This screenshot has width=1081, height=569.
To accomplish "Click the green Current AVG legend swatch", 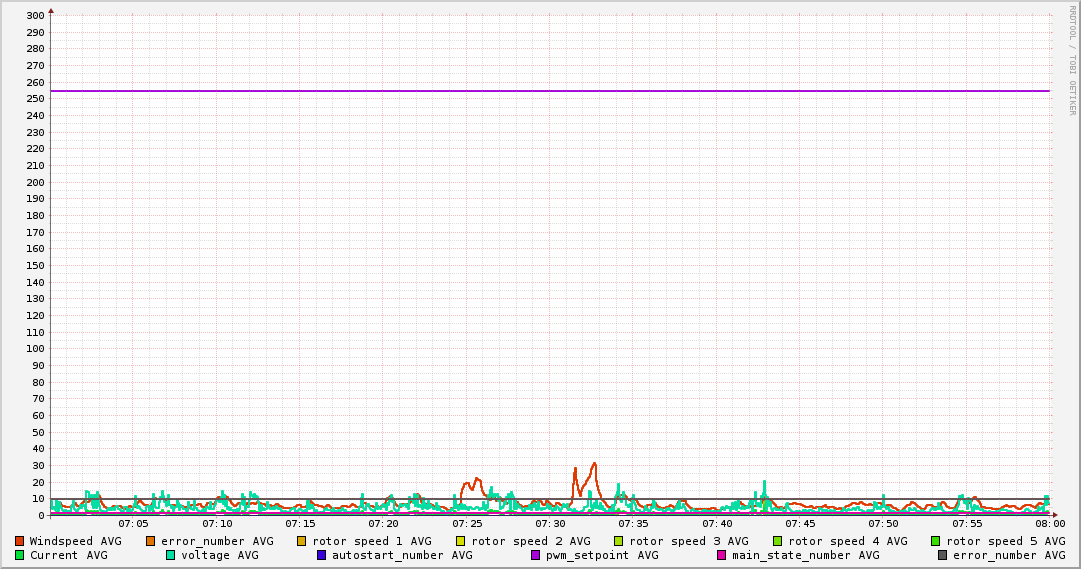I will (x=19, y=555).
